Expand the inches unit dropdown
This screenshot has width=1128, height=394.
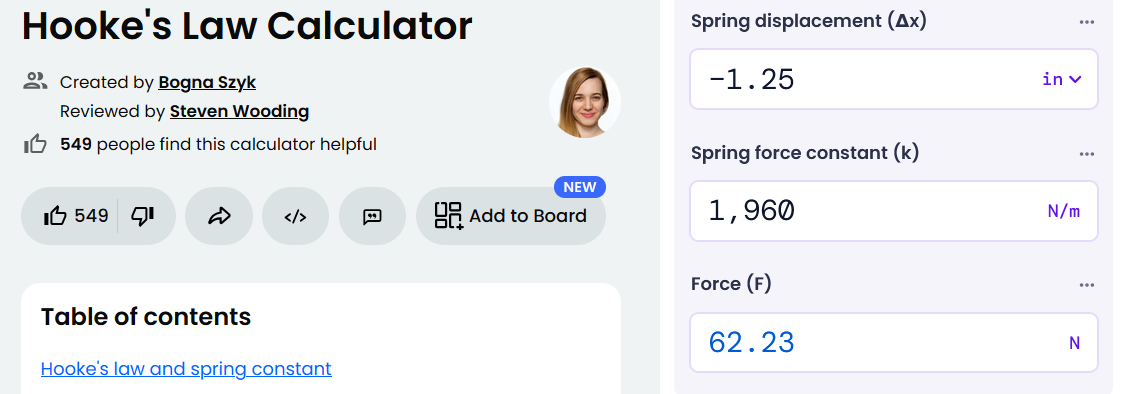pos(1062,79)
